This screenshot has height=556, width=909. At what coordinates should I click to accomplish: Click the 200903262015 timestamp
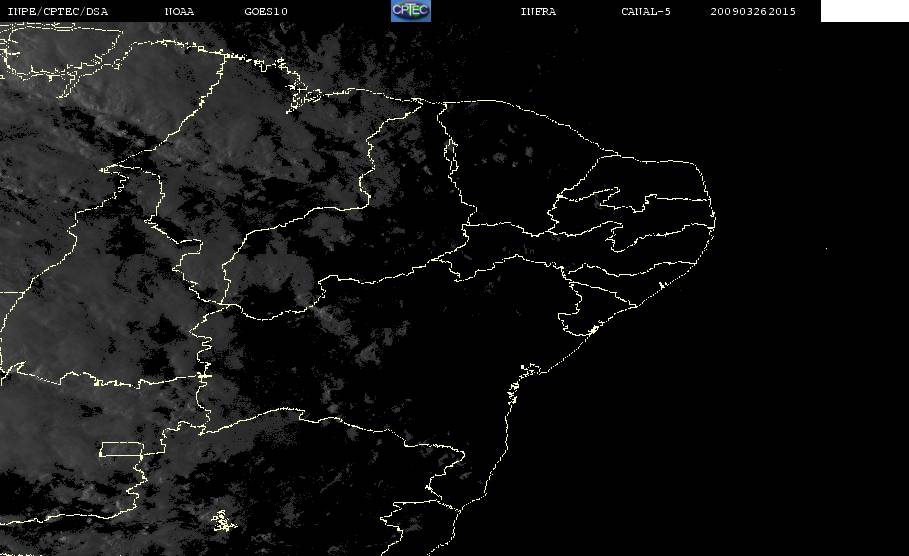click(x=753, y=11)
